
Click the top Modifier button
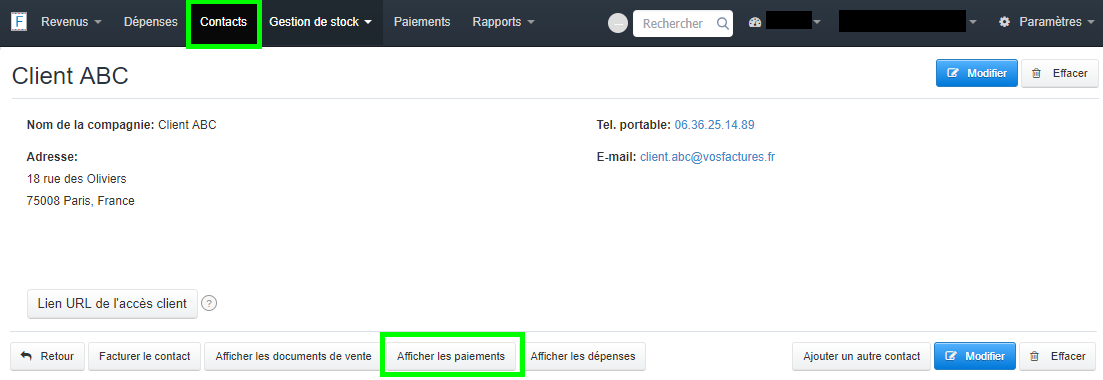[x=976, y=73]
